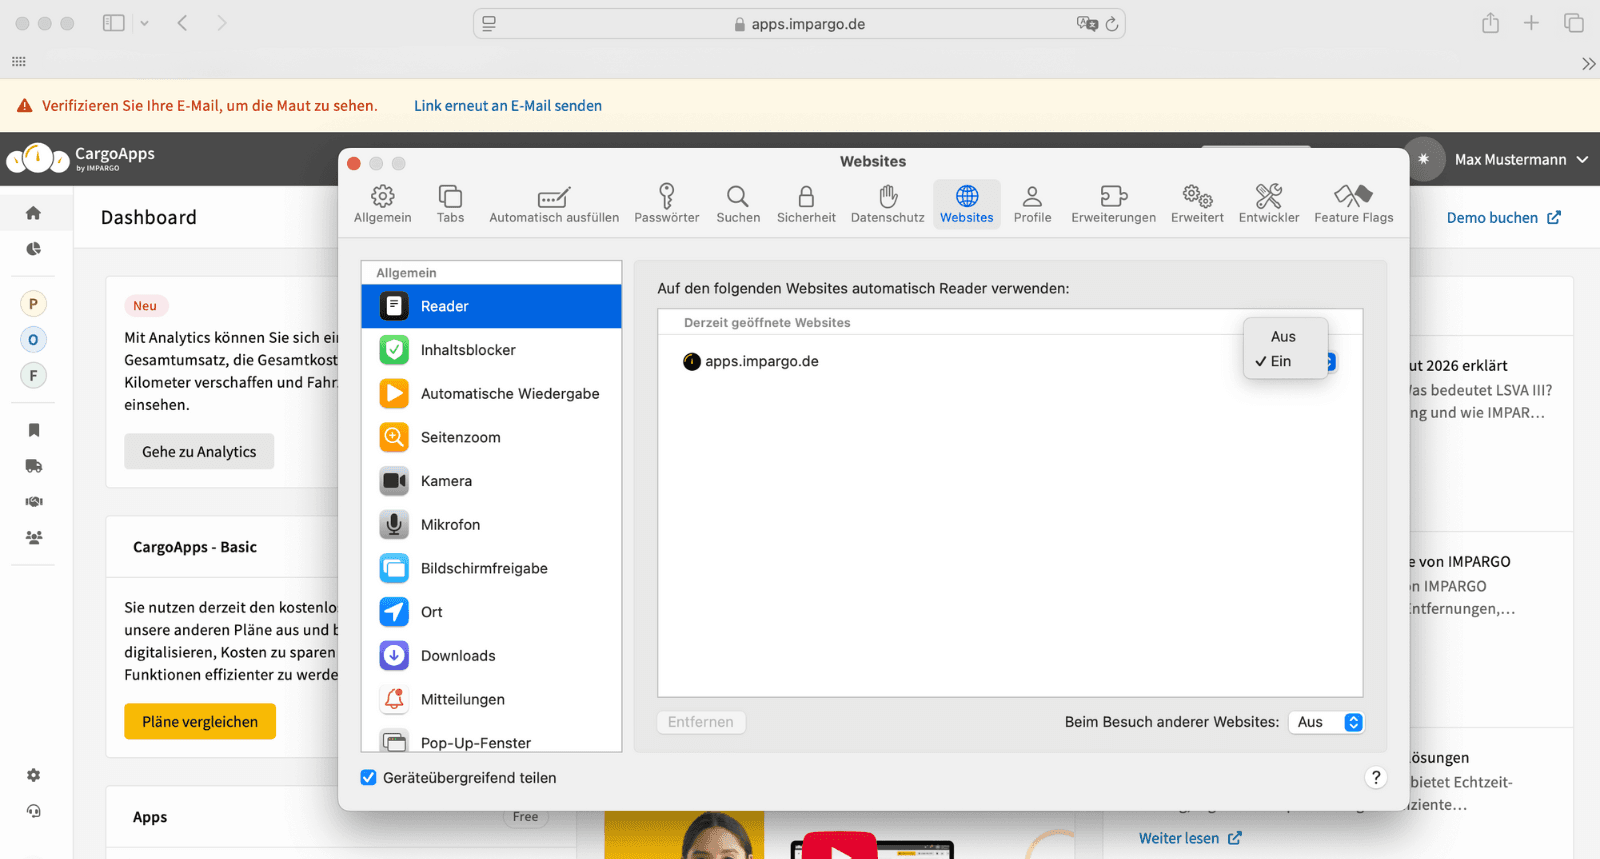Select Mitteilungen bell item

[x=491, y=699]
